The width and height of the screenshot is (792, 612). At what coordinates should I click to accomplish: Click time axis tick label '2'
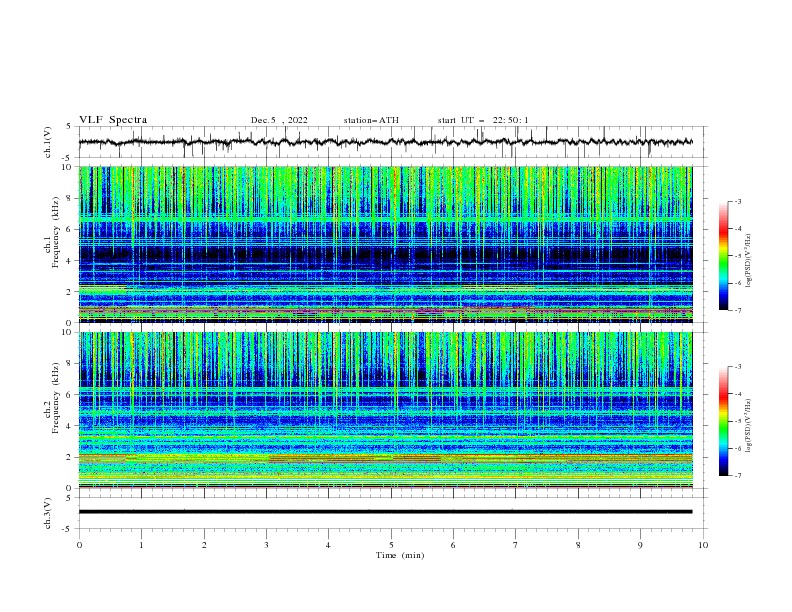(x=204, y=545)
